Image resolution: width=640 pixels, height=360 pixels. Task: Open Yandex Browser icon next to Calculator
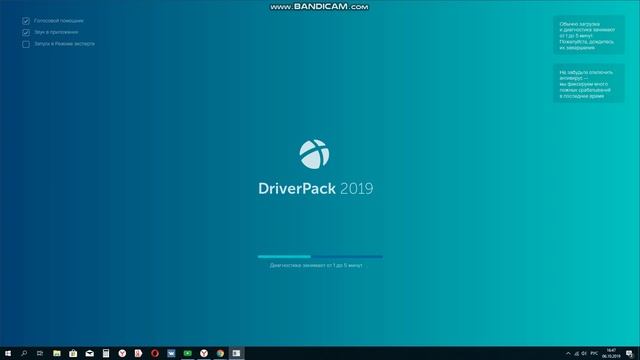[x=122, y=353]
